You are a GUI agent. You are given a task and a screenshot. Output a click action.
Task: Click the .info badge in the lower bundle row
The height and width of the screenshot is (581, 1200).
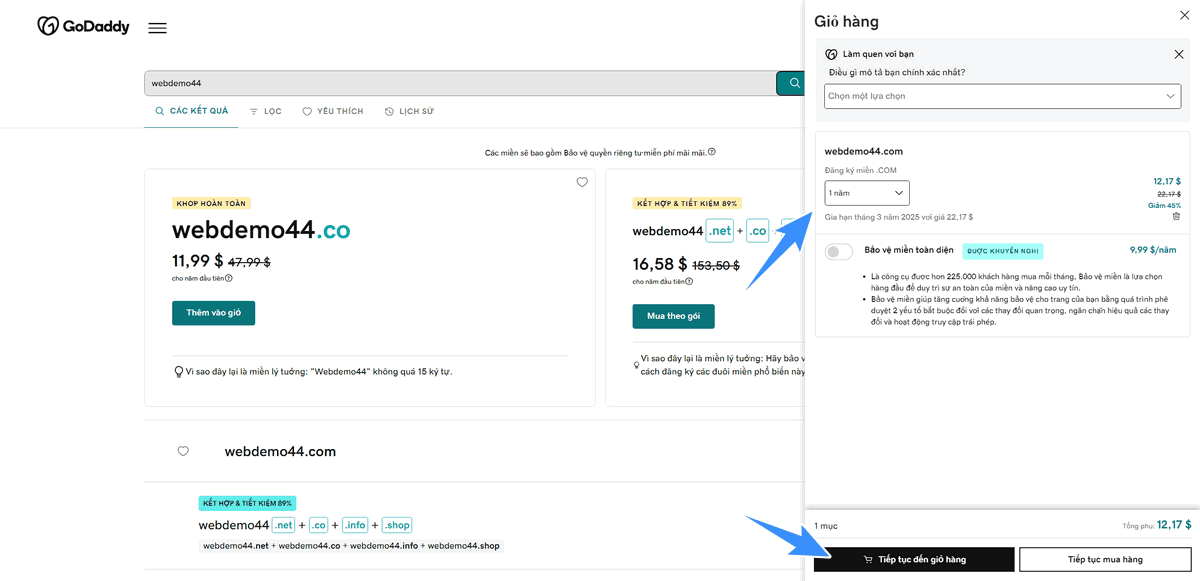[x=354, y=525]
